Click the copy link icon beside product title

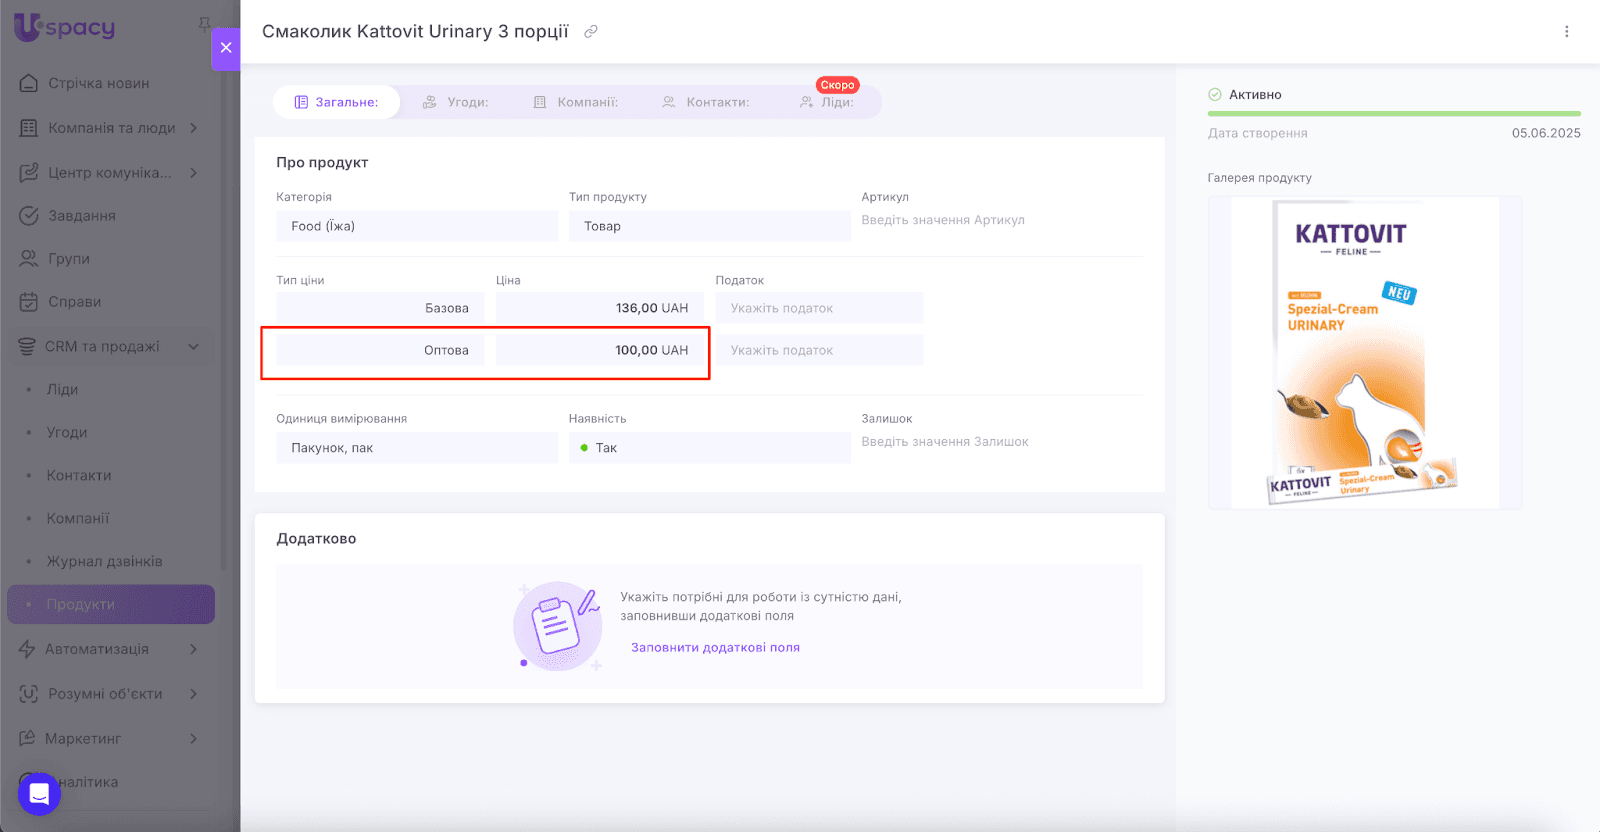pyautogui.click(x=591, y=32)
